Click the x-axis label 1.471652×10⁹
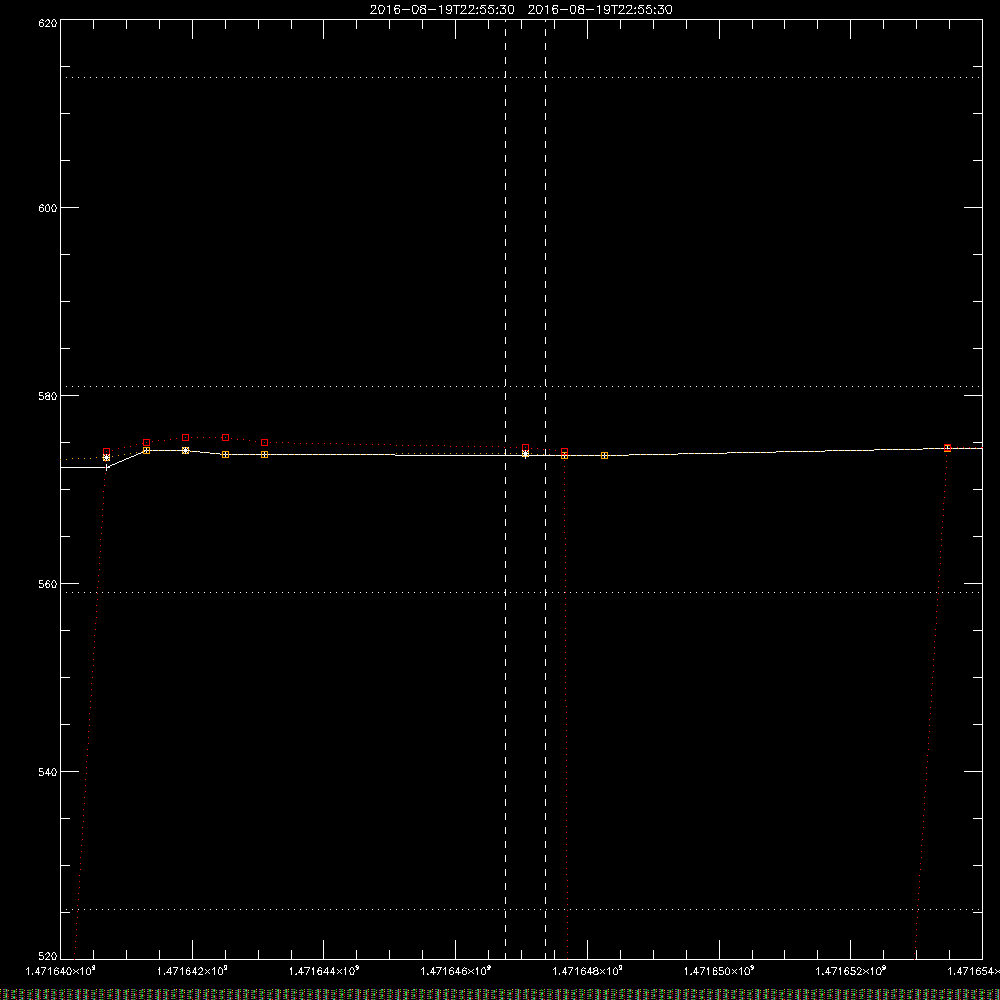 click(851, 971)
